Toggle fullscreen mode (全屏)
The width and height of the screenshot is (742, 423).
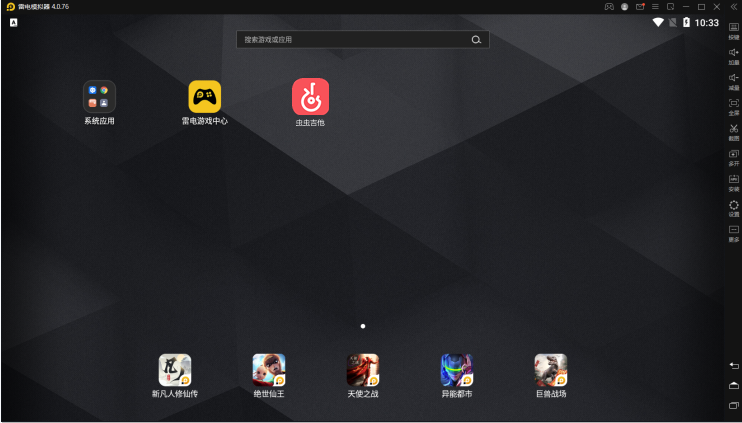coord(733,105)
